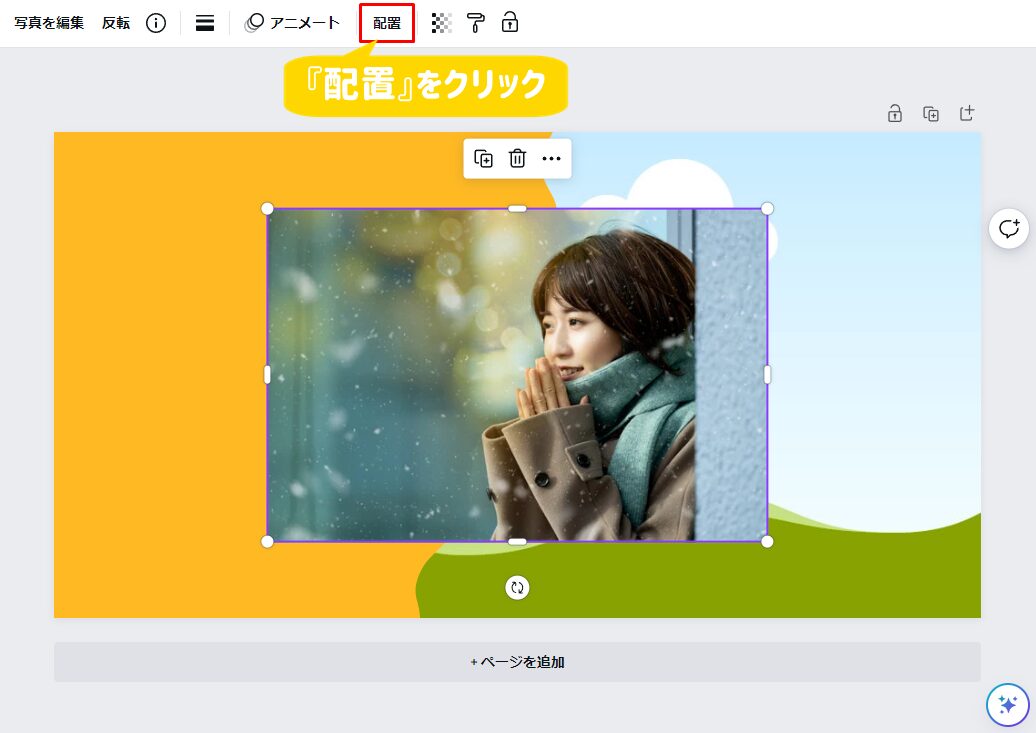Open the add comment bubble icon
This screenshot has height=733, width=1036.
[1009, 229]
